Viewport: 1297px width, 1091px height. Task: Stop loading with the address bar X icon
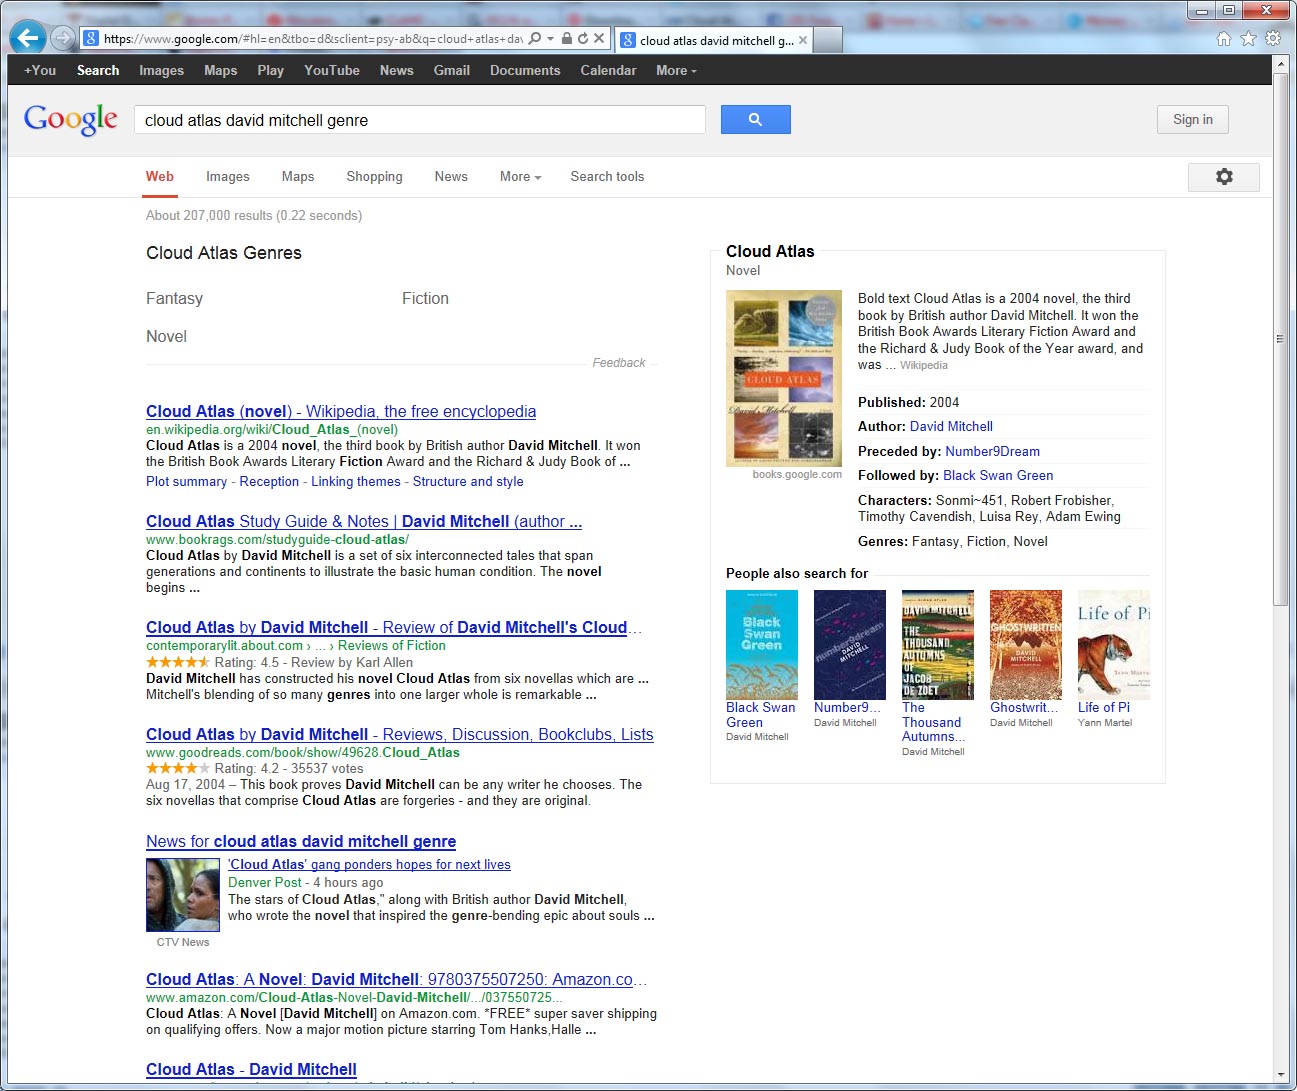[x=599, y=39]
